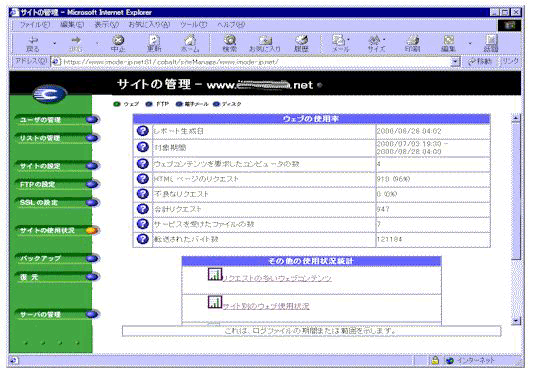Screen dimensions: 534x375
Task: Click the content frame vertical scrollbar thumb
Action: pos(516,191)
